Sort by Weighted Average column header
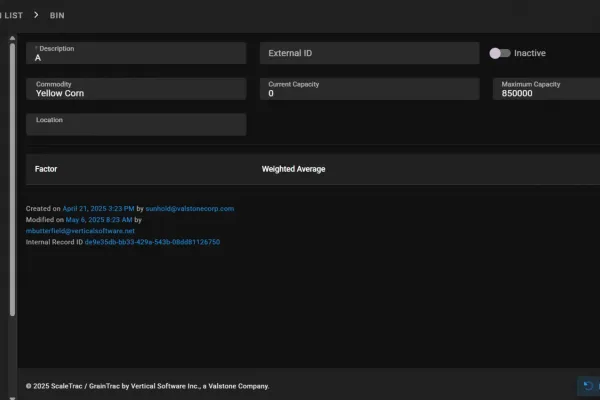Viewport: 600px width, 400px height. [293, 169]
